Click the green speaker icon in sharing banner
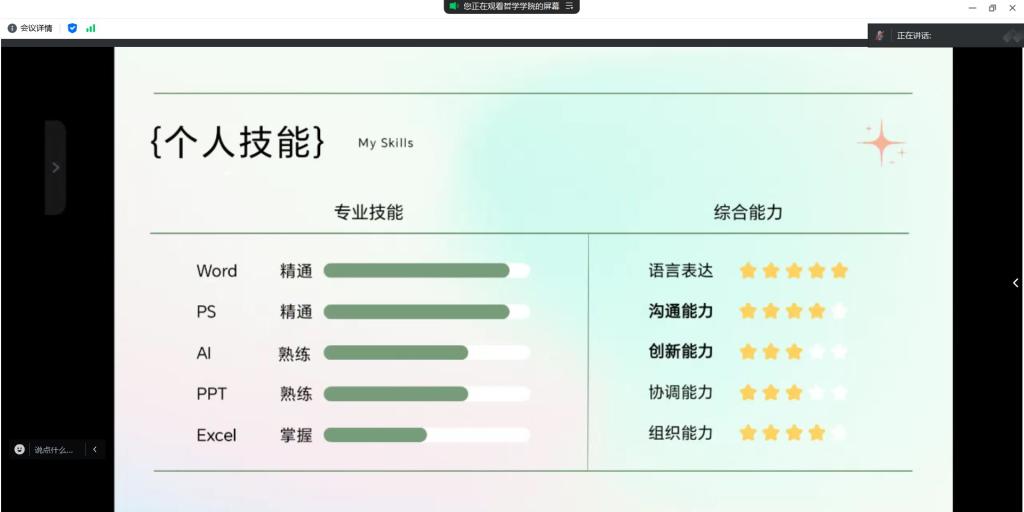The image size is (1024, 512). click(453, 6)
